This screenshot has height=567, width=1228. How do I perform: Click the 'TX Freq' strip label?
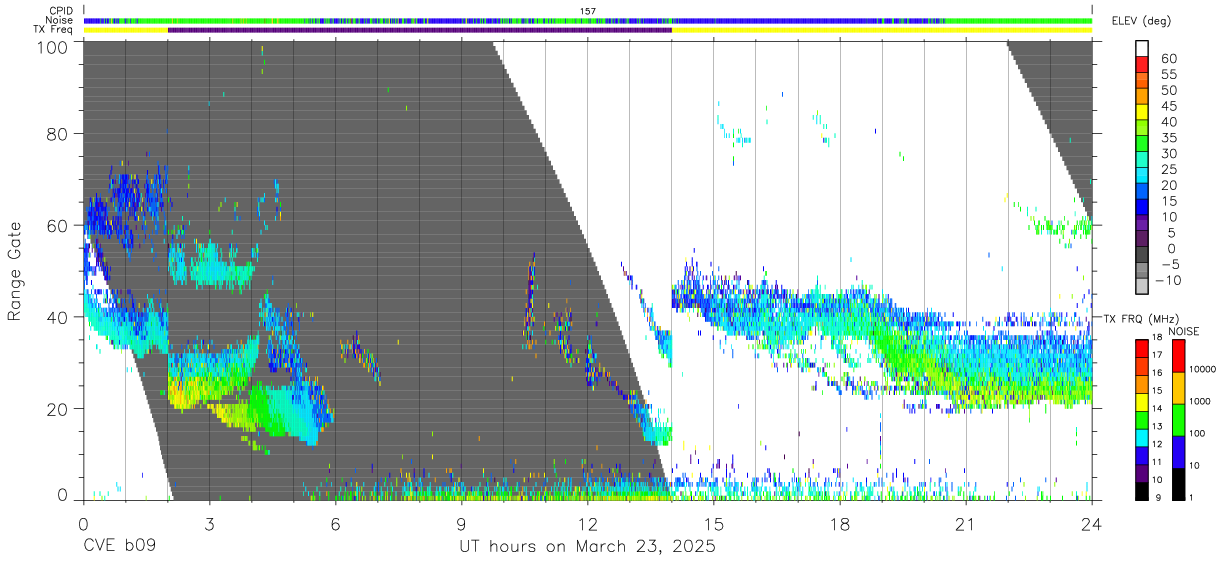tap(53, 29)
